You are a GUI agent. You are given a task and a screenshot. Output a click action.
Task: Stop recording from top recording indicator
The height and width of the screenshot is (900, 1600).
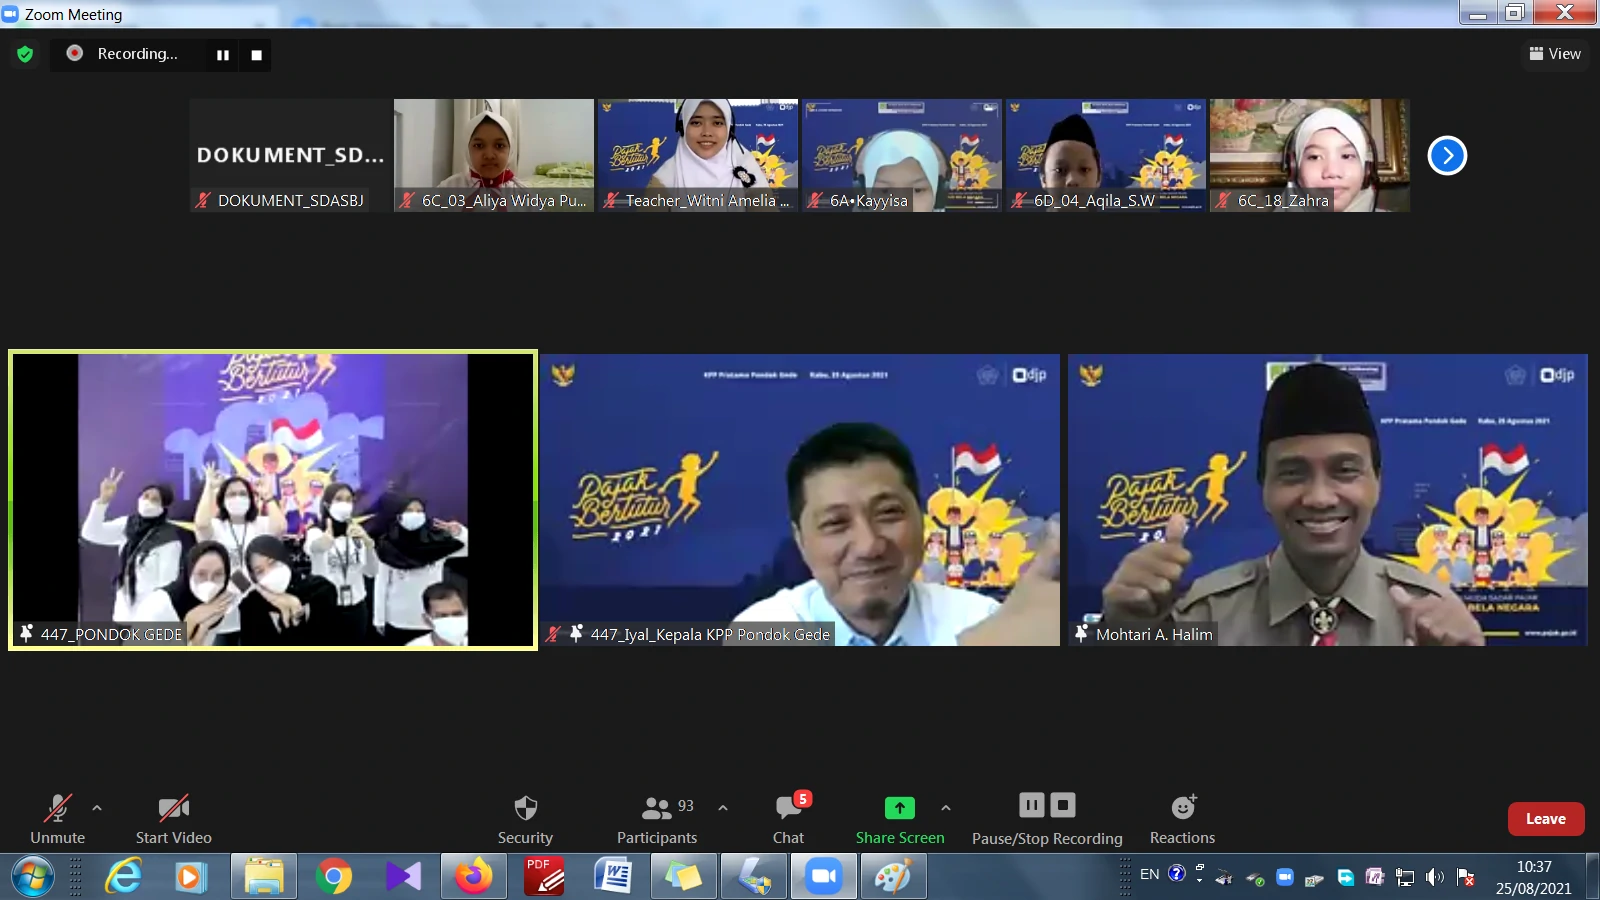[257, 55]
